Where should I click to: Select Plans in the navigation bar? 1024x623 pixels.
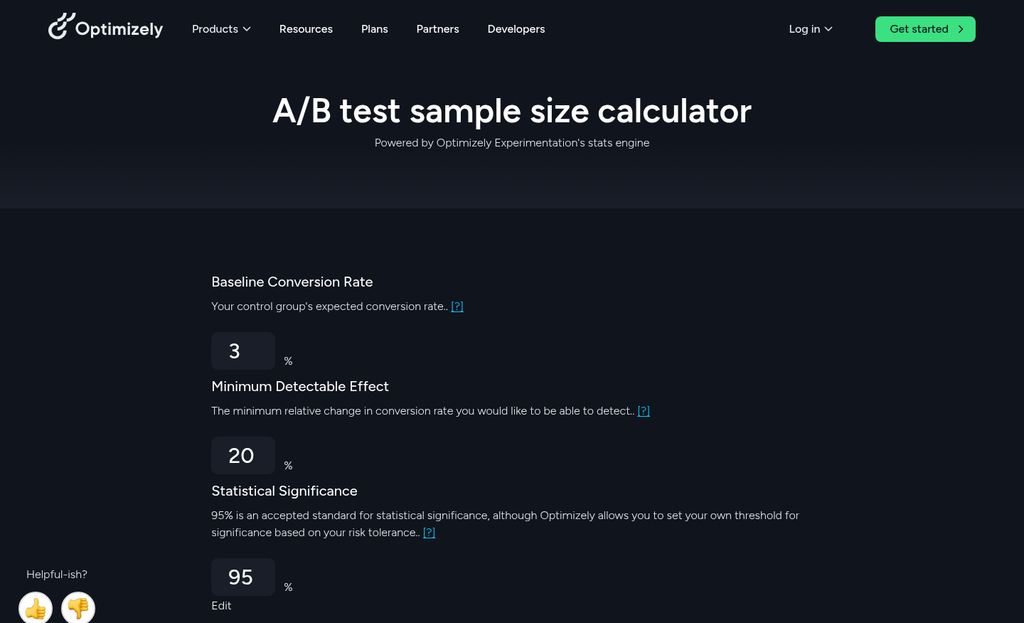pyautogui.click(x=374, y=29)
